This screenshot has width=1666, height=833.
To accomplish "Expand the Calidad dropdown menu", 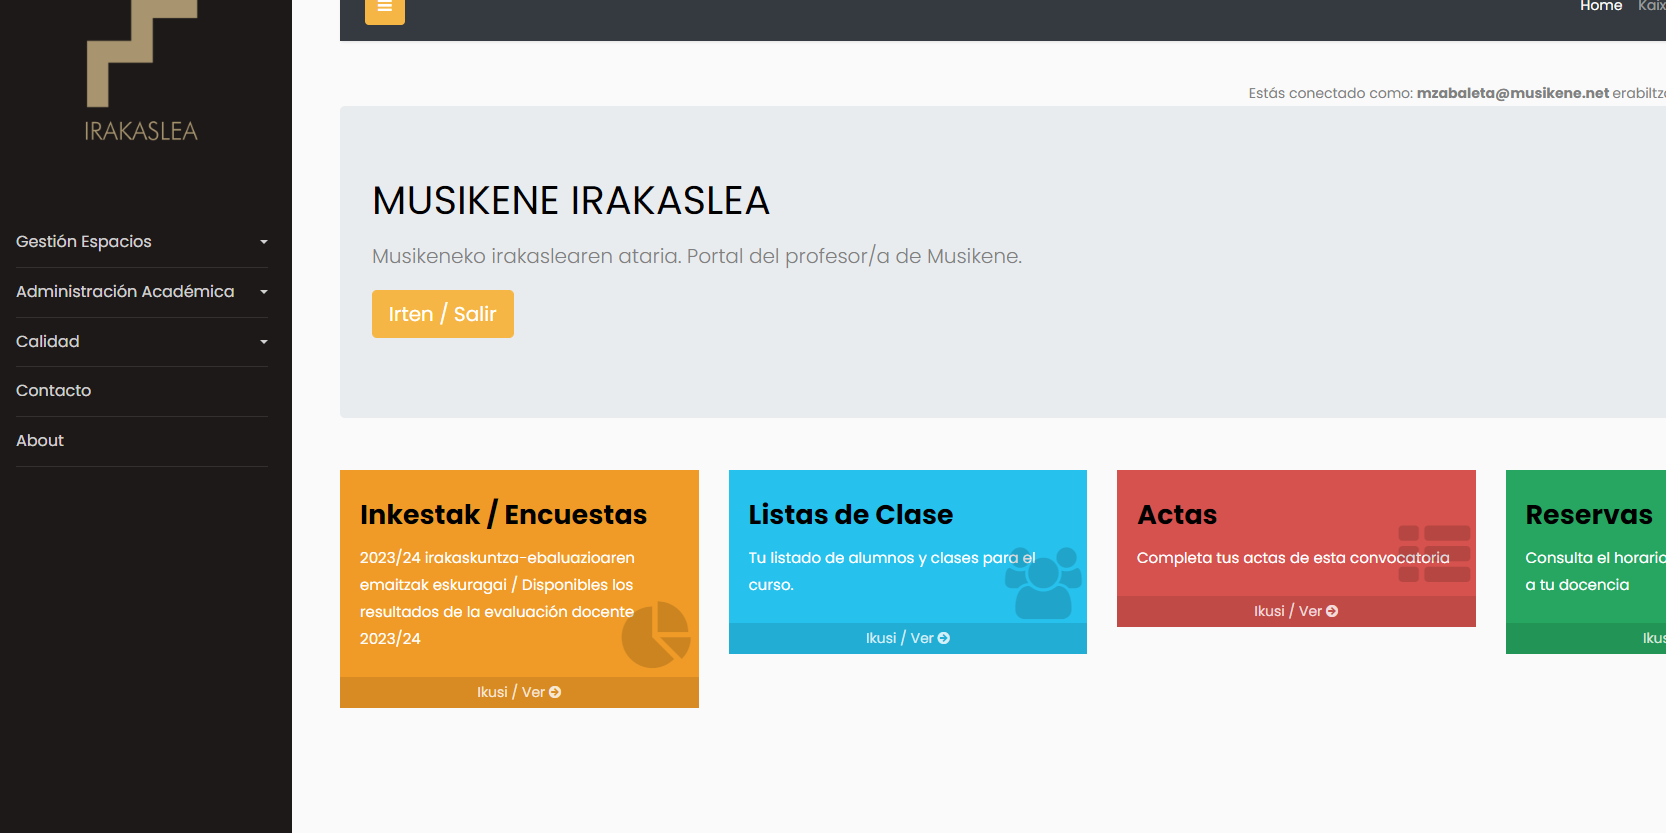I will click(x=141, y=342).
